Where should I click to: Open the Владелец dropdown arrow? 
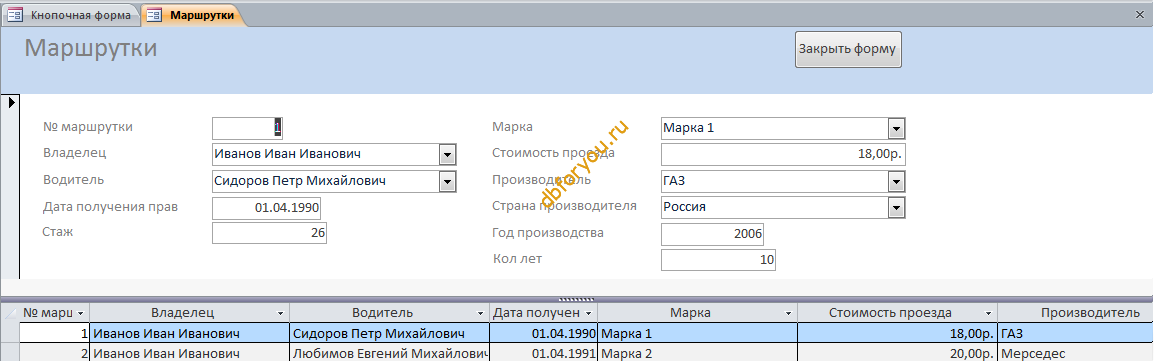tap(447, 154)
